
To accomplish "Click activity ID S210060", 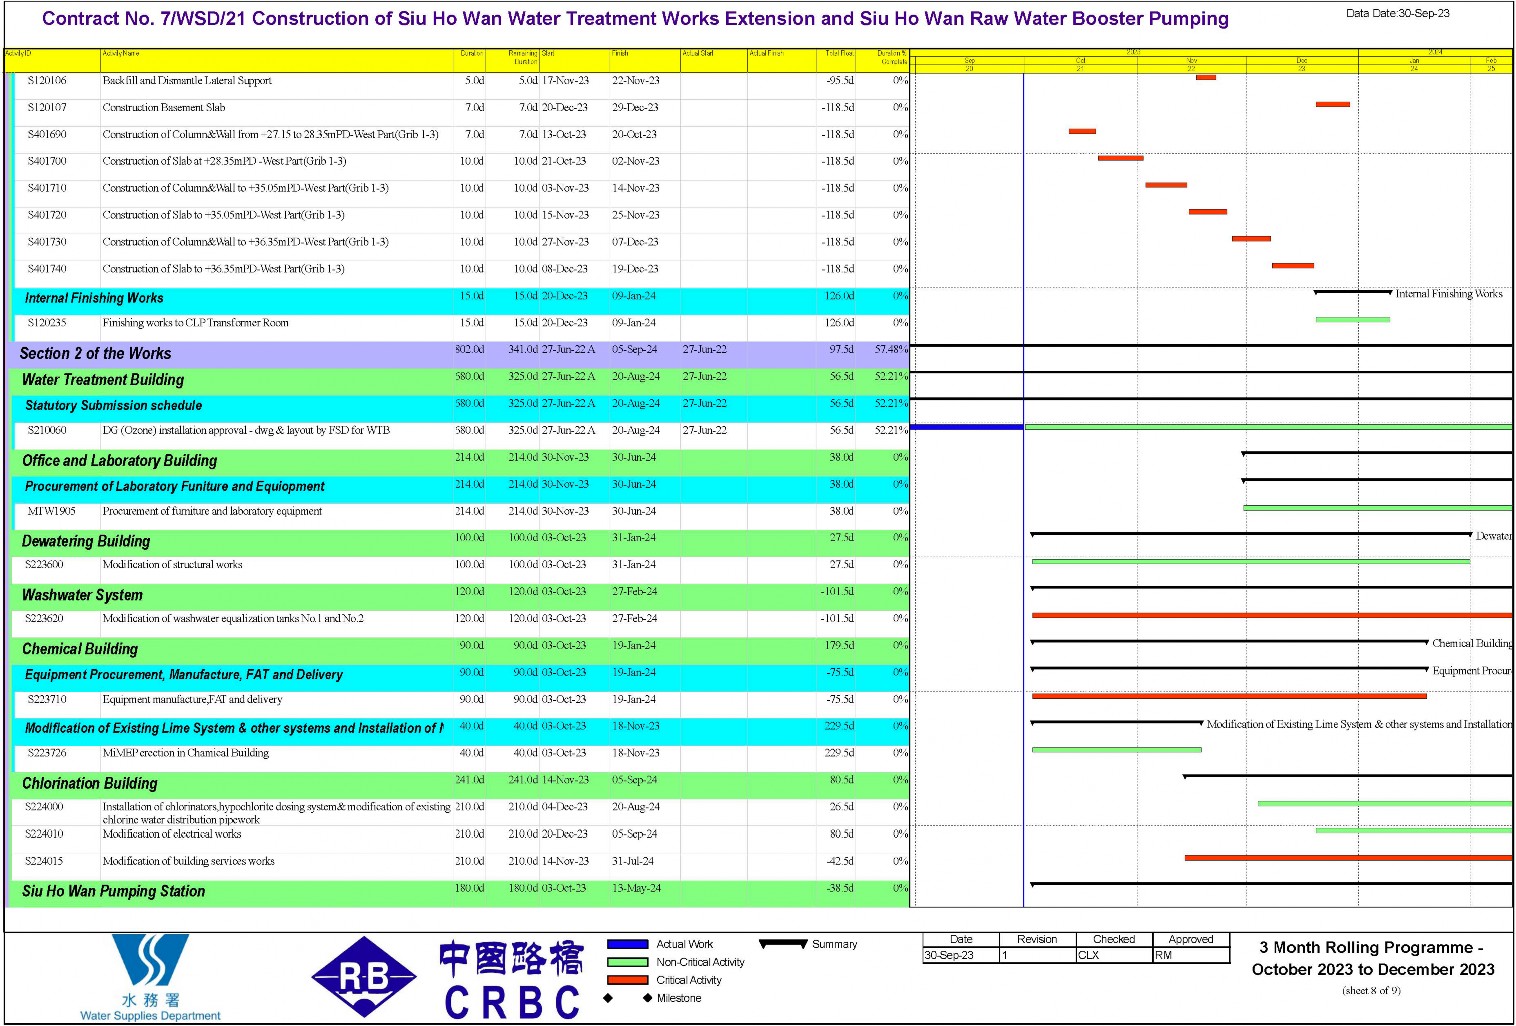I will (x=47, y=431).
